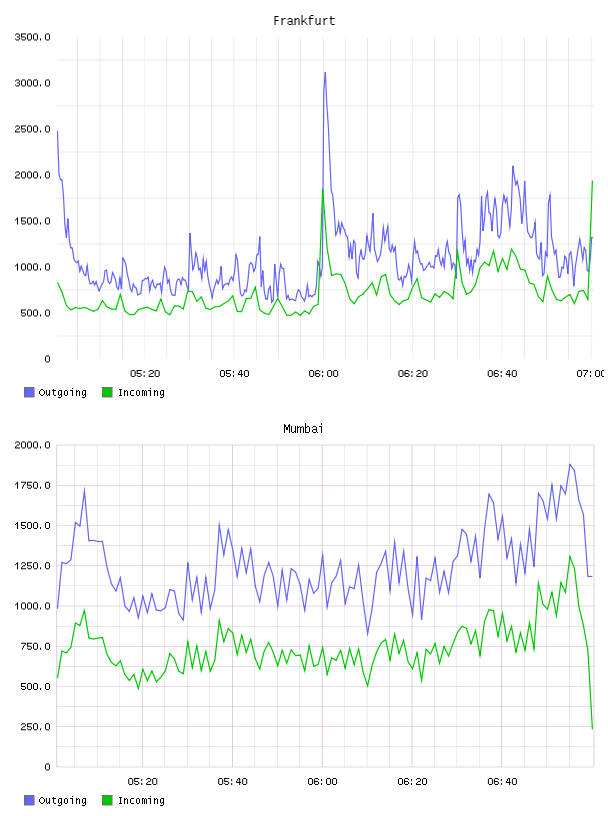
Task: Click the 3500.0 y-axis label on Frankfurt chart
Action: coord(33,37)
